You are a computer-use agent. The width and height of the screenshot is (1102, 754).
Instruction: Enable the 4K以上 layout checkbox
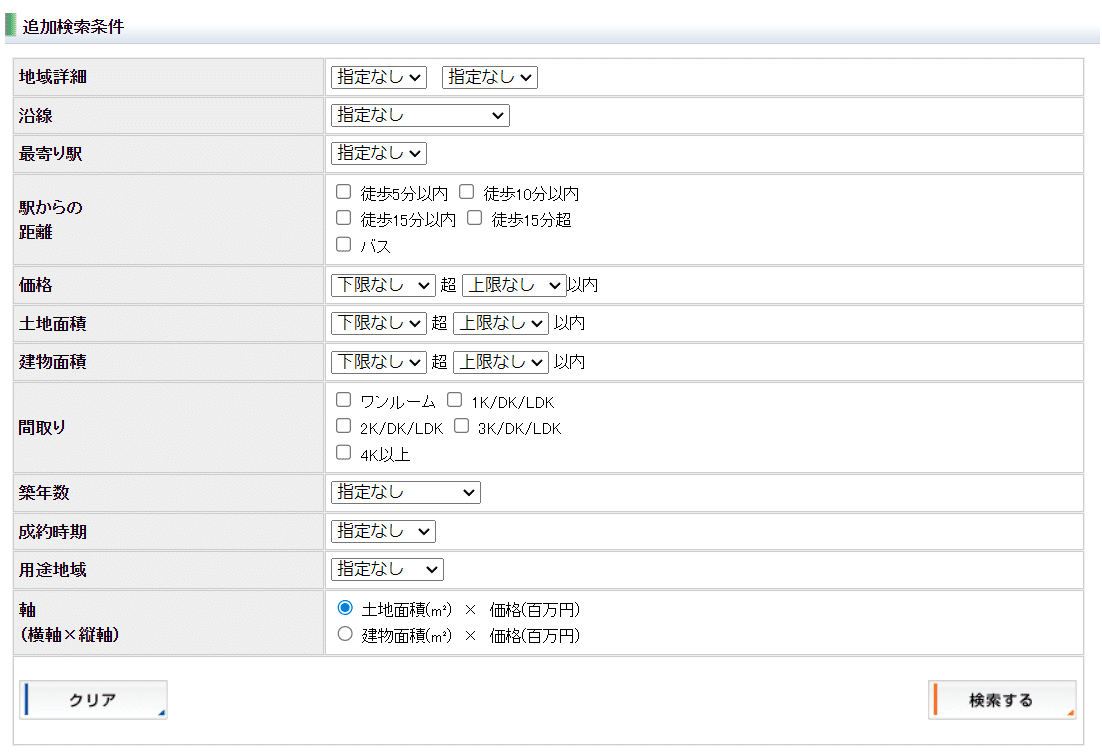[344, 453]
